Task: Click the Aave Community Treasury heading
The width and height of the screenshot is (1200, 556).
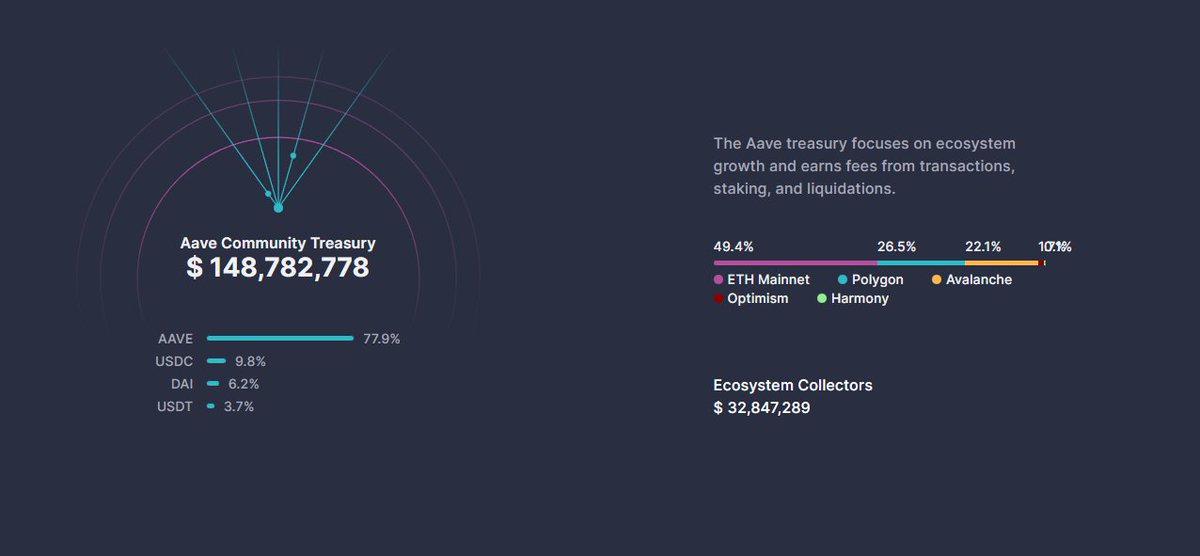Action: pyautogui.click(x=278, y=243)
